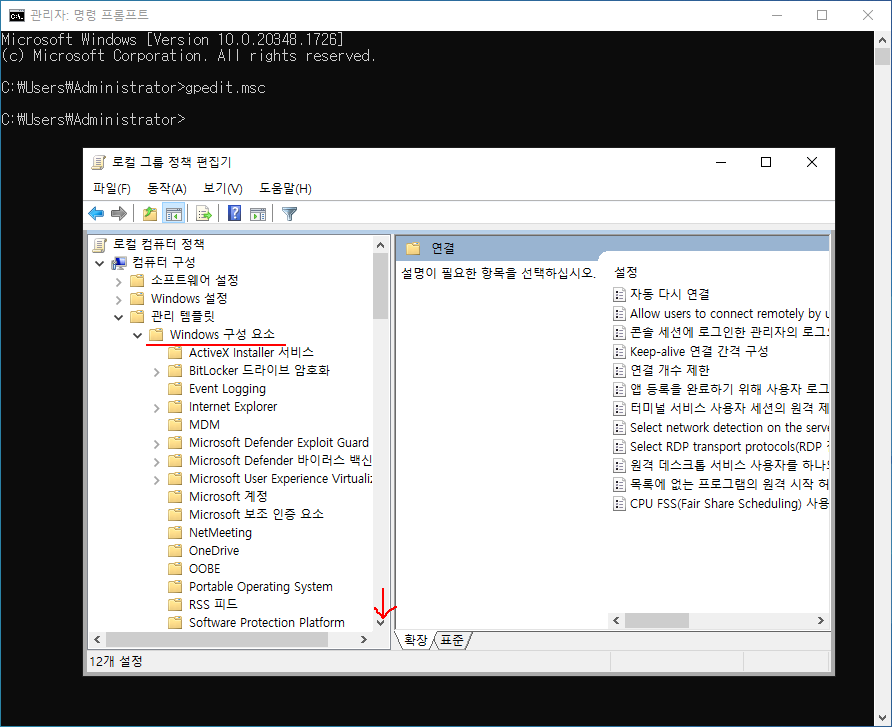Click the Up one level folder icon
The height and width of the screenshot is (727, 892).
click(150, 214)
